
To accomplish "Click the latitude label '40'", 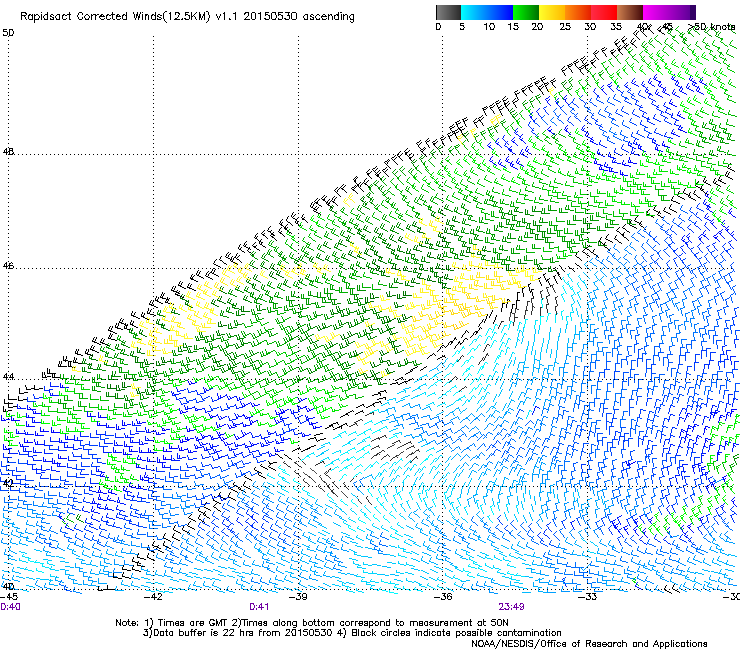I will tap(8, 587).
